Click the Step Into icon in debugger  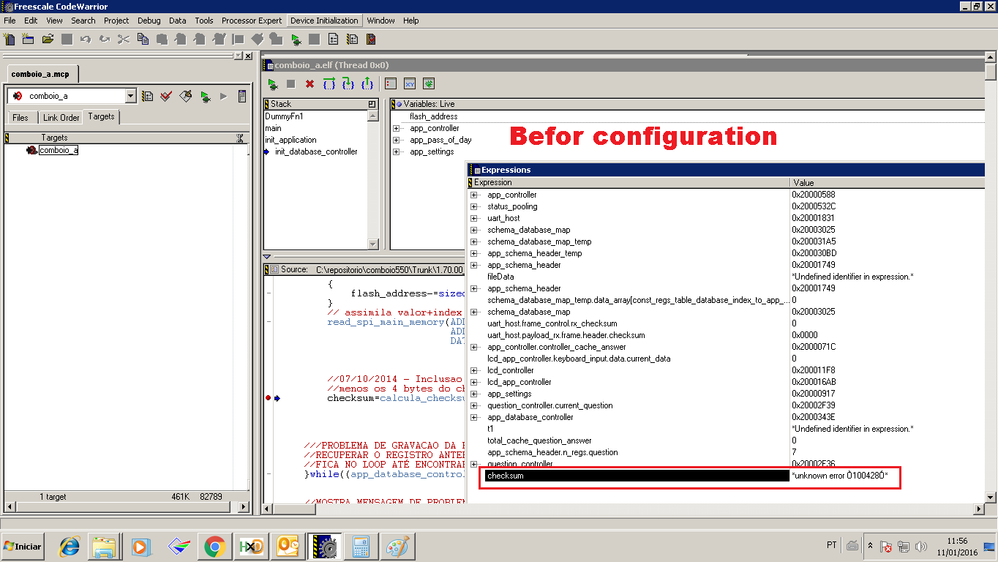pyautogui.click(x=348, y=84)
